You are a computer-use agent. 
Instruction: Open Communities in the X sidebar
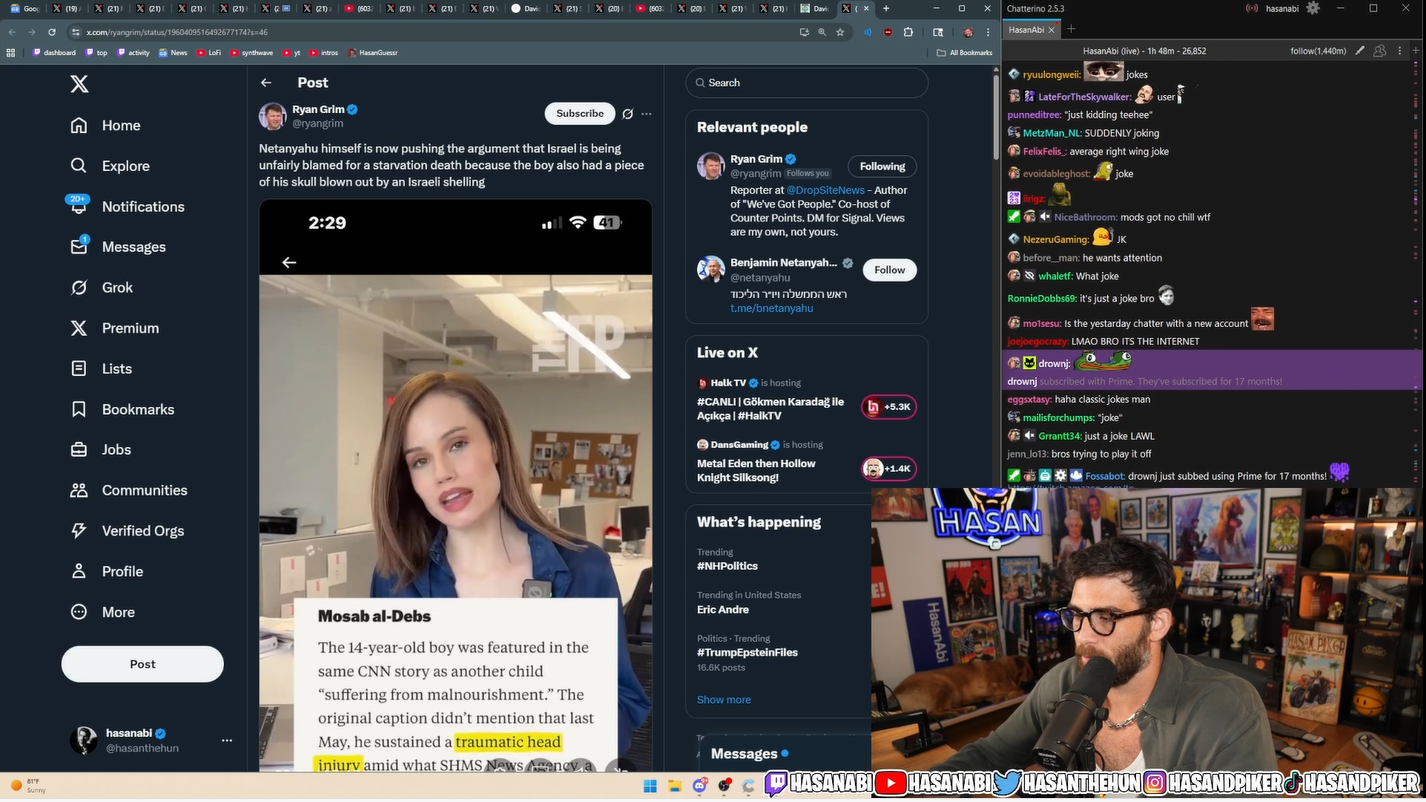click(x=129, y=490)
